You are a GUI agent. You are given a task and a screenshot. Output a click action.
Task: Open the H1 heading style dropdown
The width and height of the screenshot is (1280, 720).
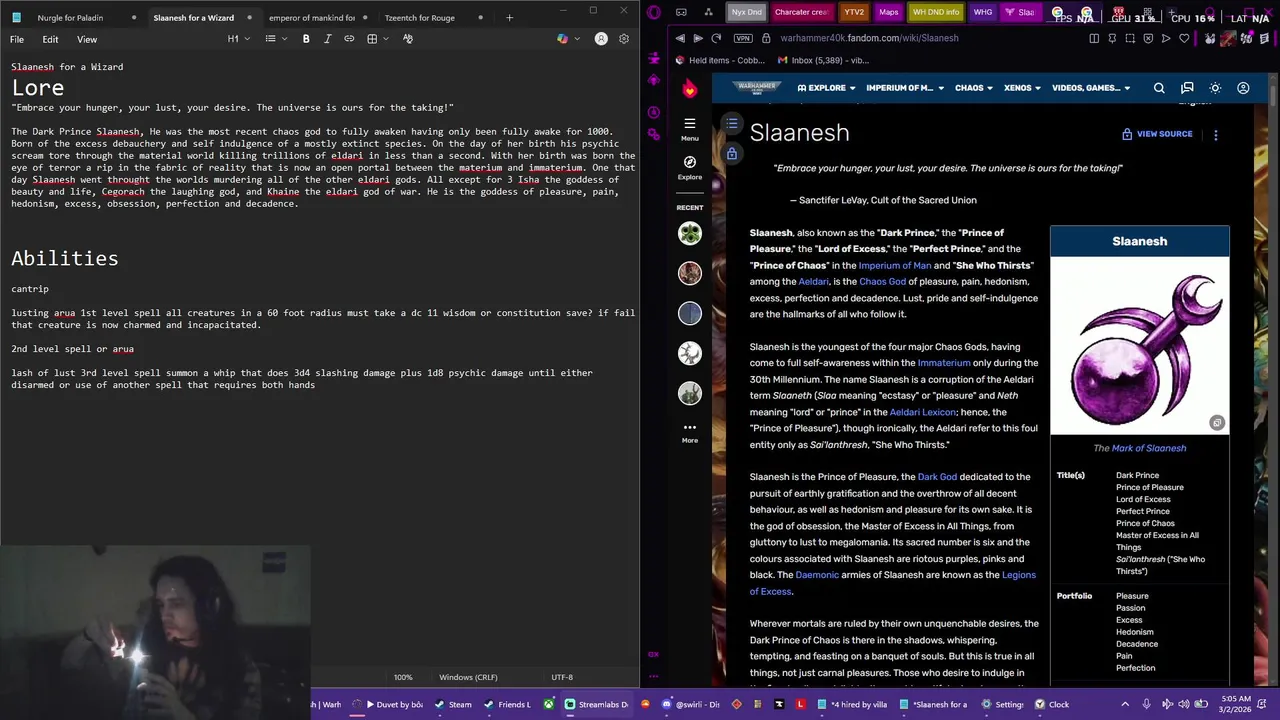(238, 39)
